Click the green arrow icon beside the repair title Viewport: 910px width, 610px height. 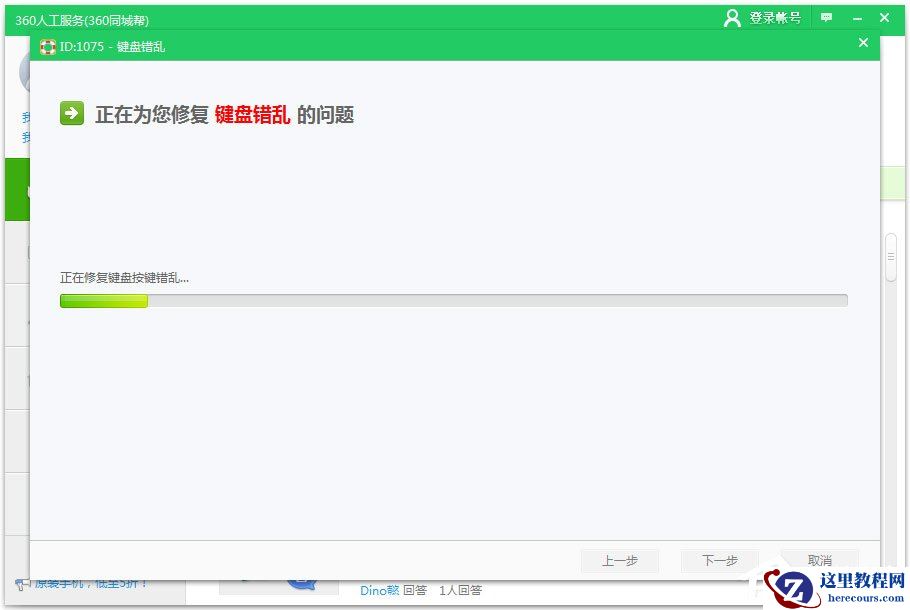[x=69, y=114]
